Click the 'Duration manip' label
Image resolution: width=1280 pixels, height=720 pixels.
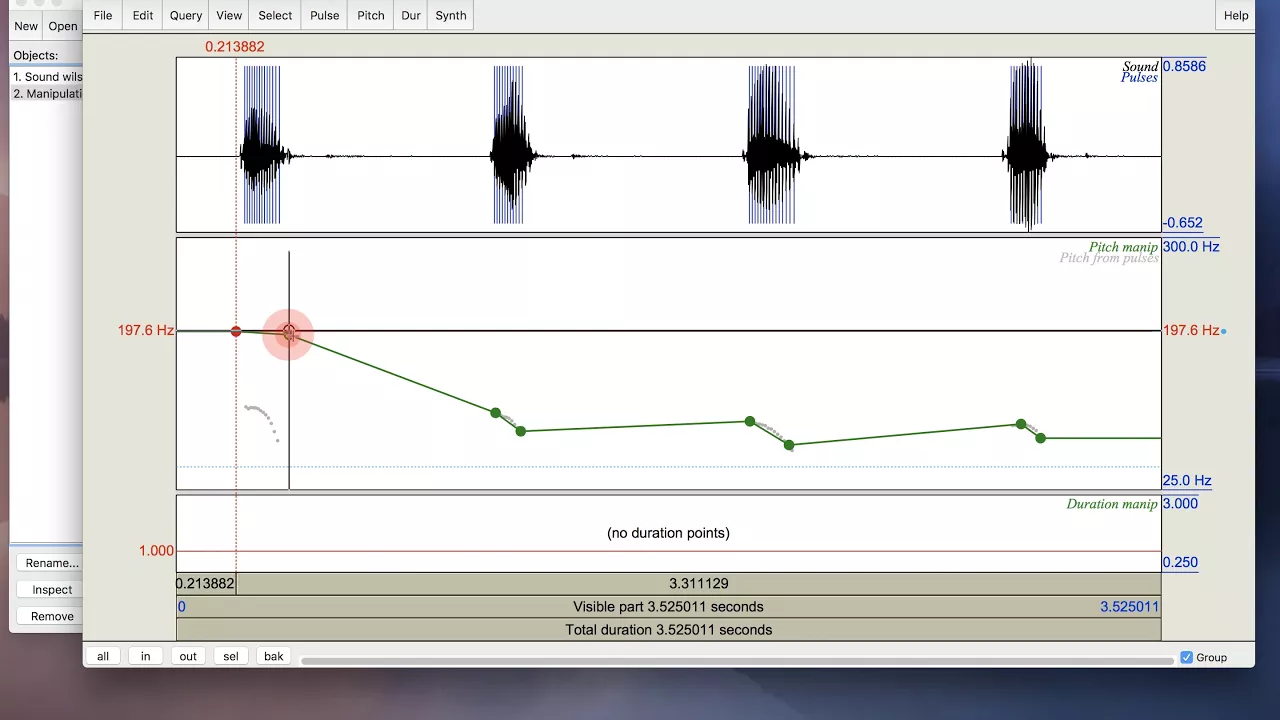[x=1112, y=504]
